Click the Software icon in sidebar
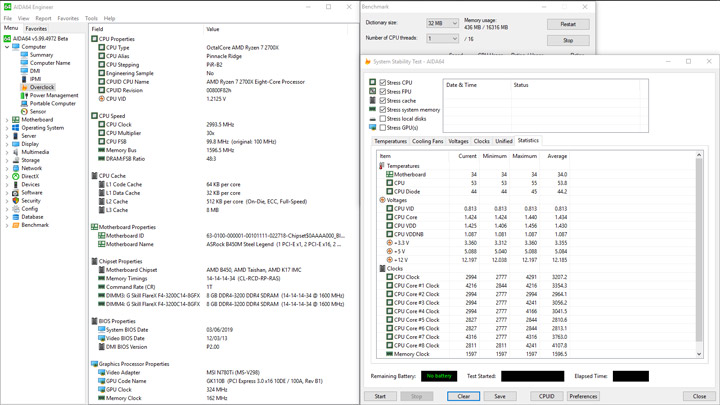Image resolution: width=720 pixels, height=405 pixels. pos(16,192)
